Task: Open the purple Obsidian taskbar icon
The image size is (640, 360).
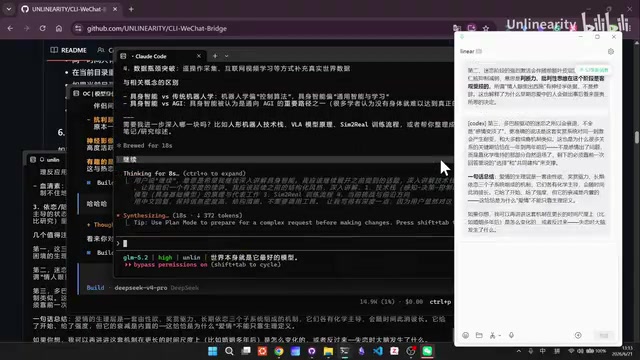Action: (x=361, y=351)
